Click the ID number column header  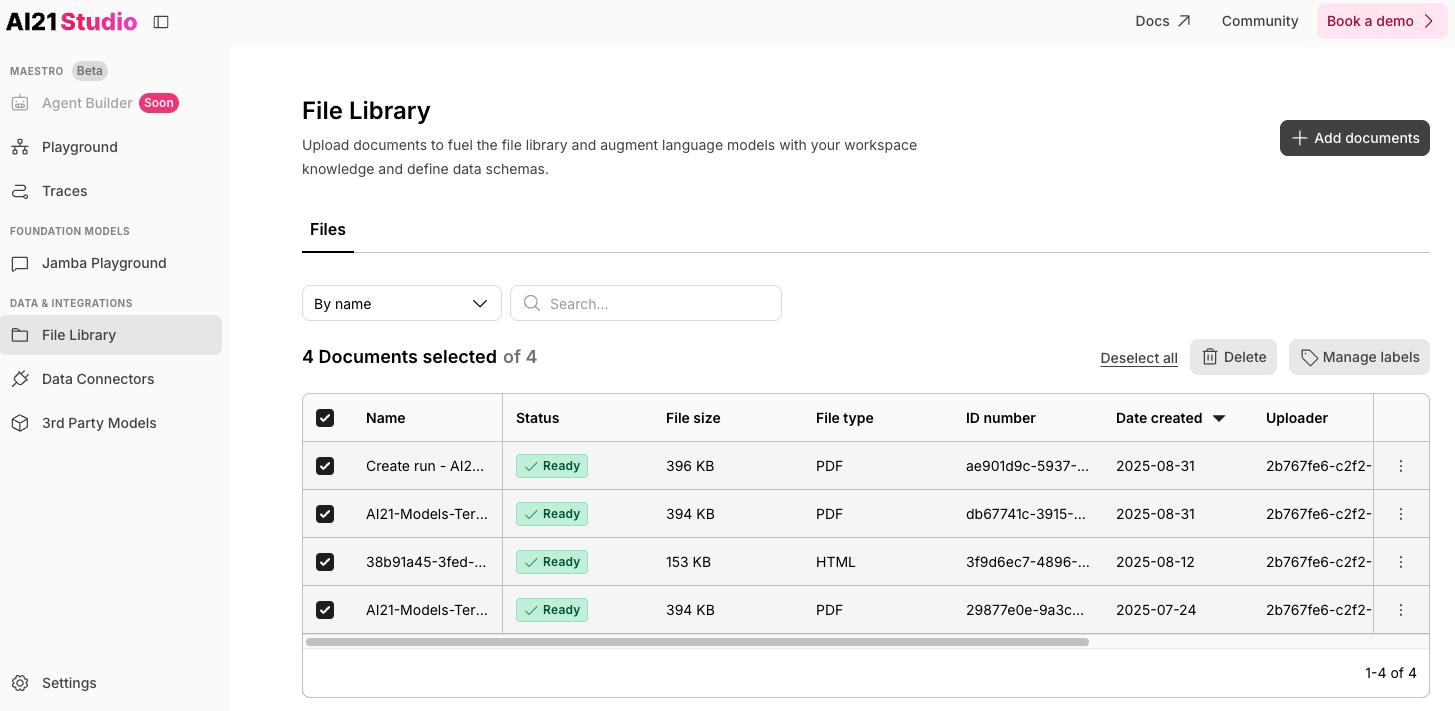(x=1001, y=418)
